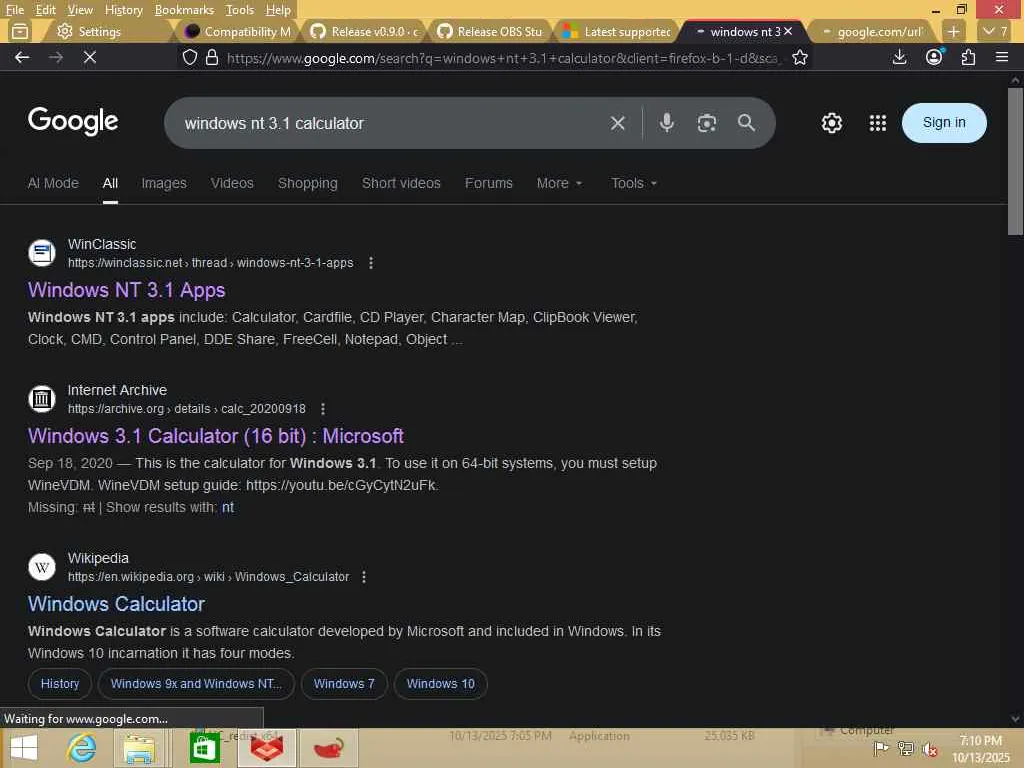Show Videos search results

(232, 184)
